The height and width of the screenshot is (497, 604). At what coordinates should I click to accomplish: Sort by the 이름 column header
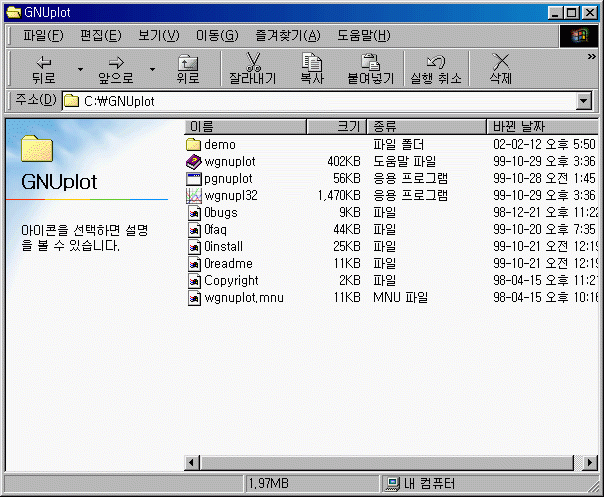(x=245, y=126)
